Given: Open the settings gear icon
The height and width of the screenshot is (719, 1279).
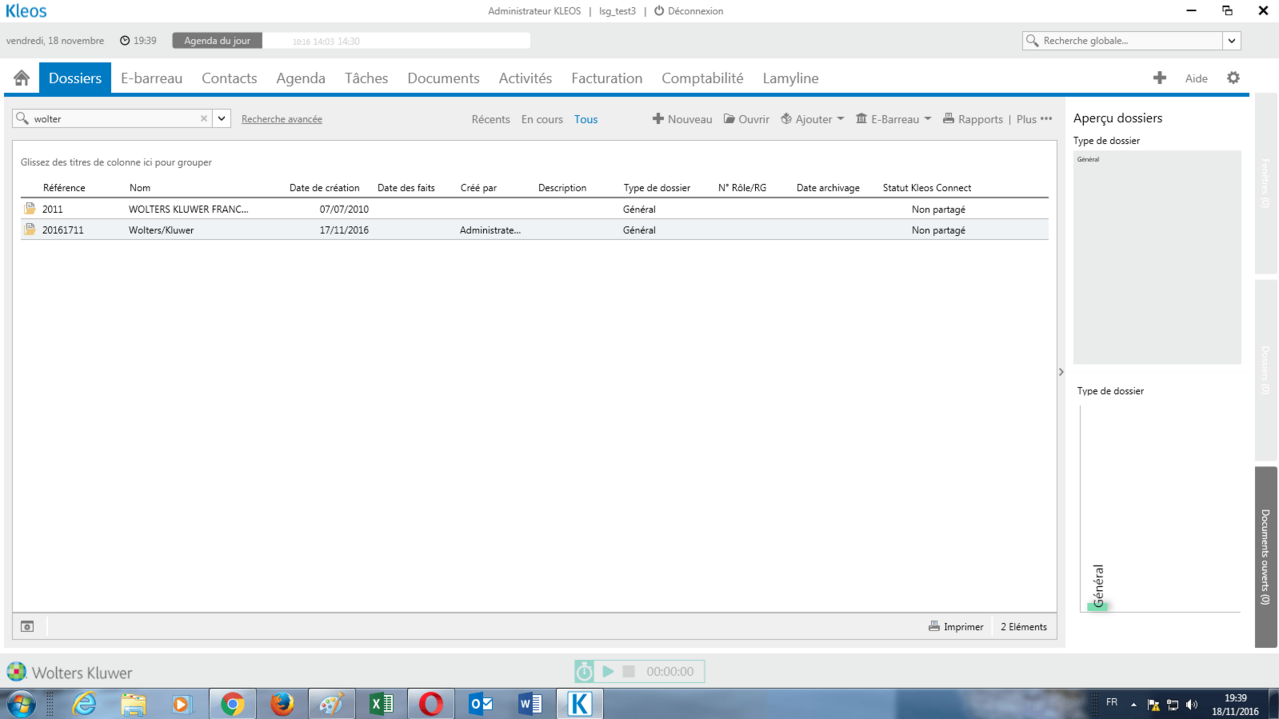Looking at the screenshot, I should (x=1233, y=78).
